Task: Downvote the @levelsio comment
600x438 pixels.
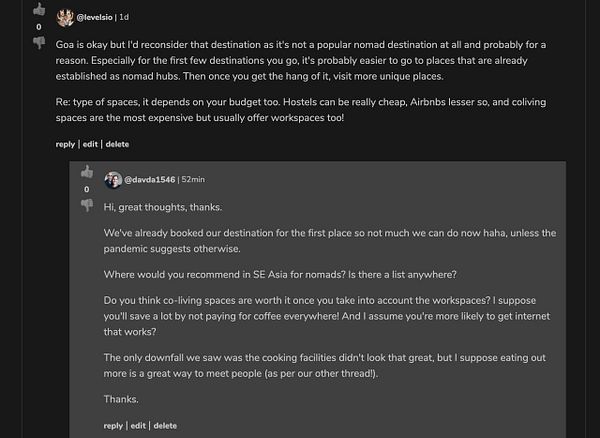Action: [39, 42]
